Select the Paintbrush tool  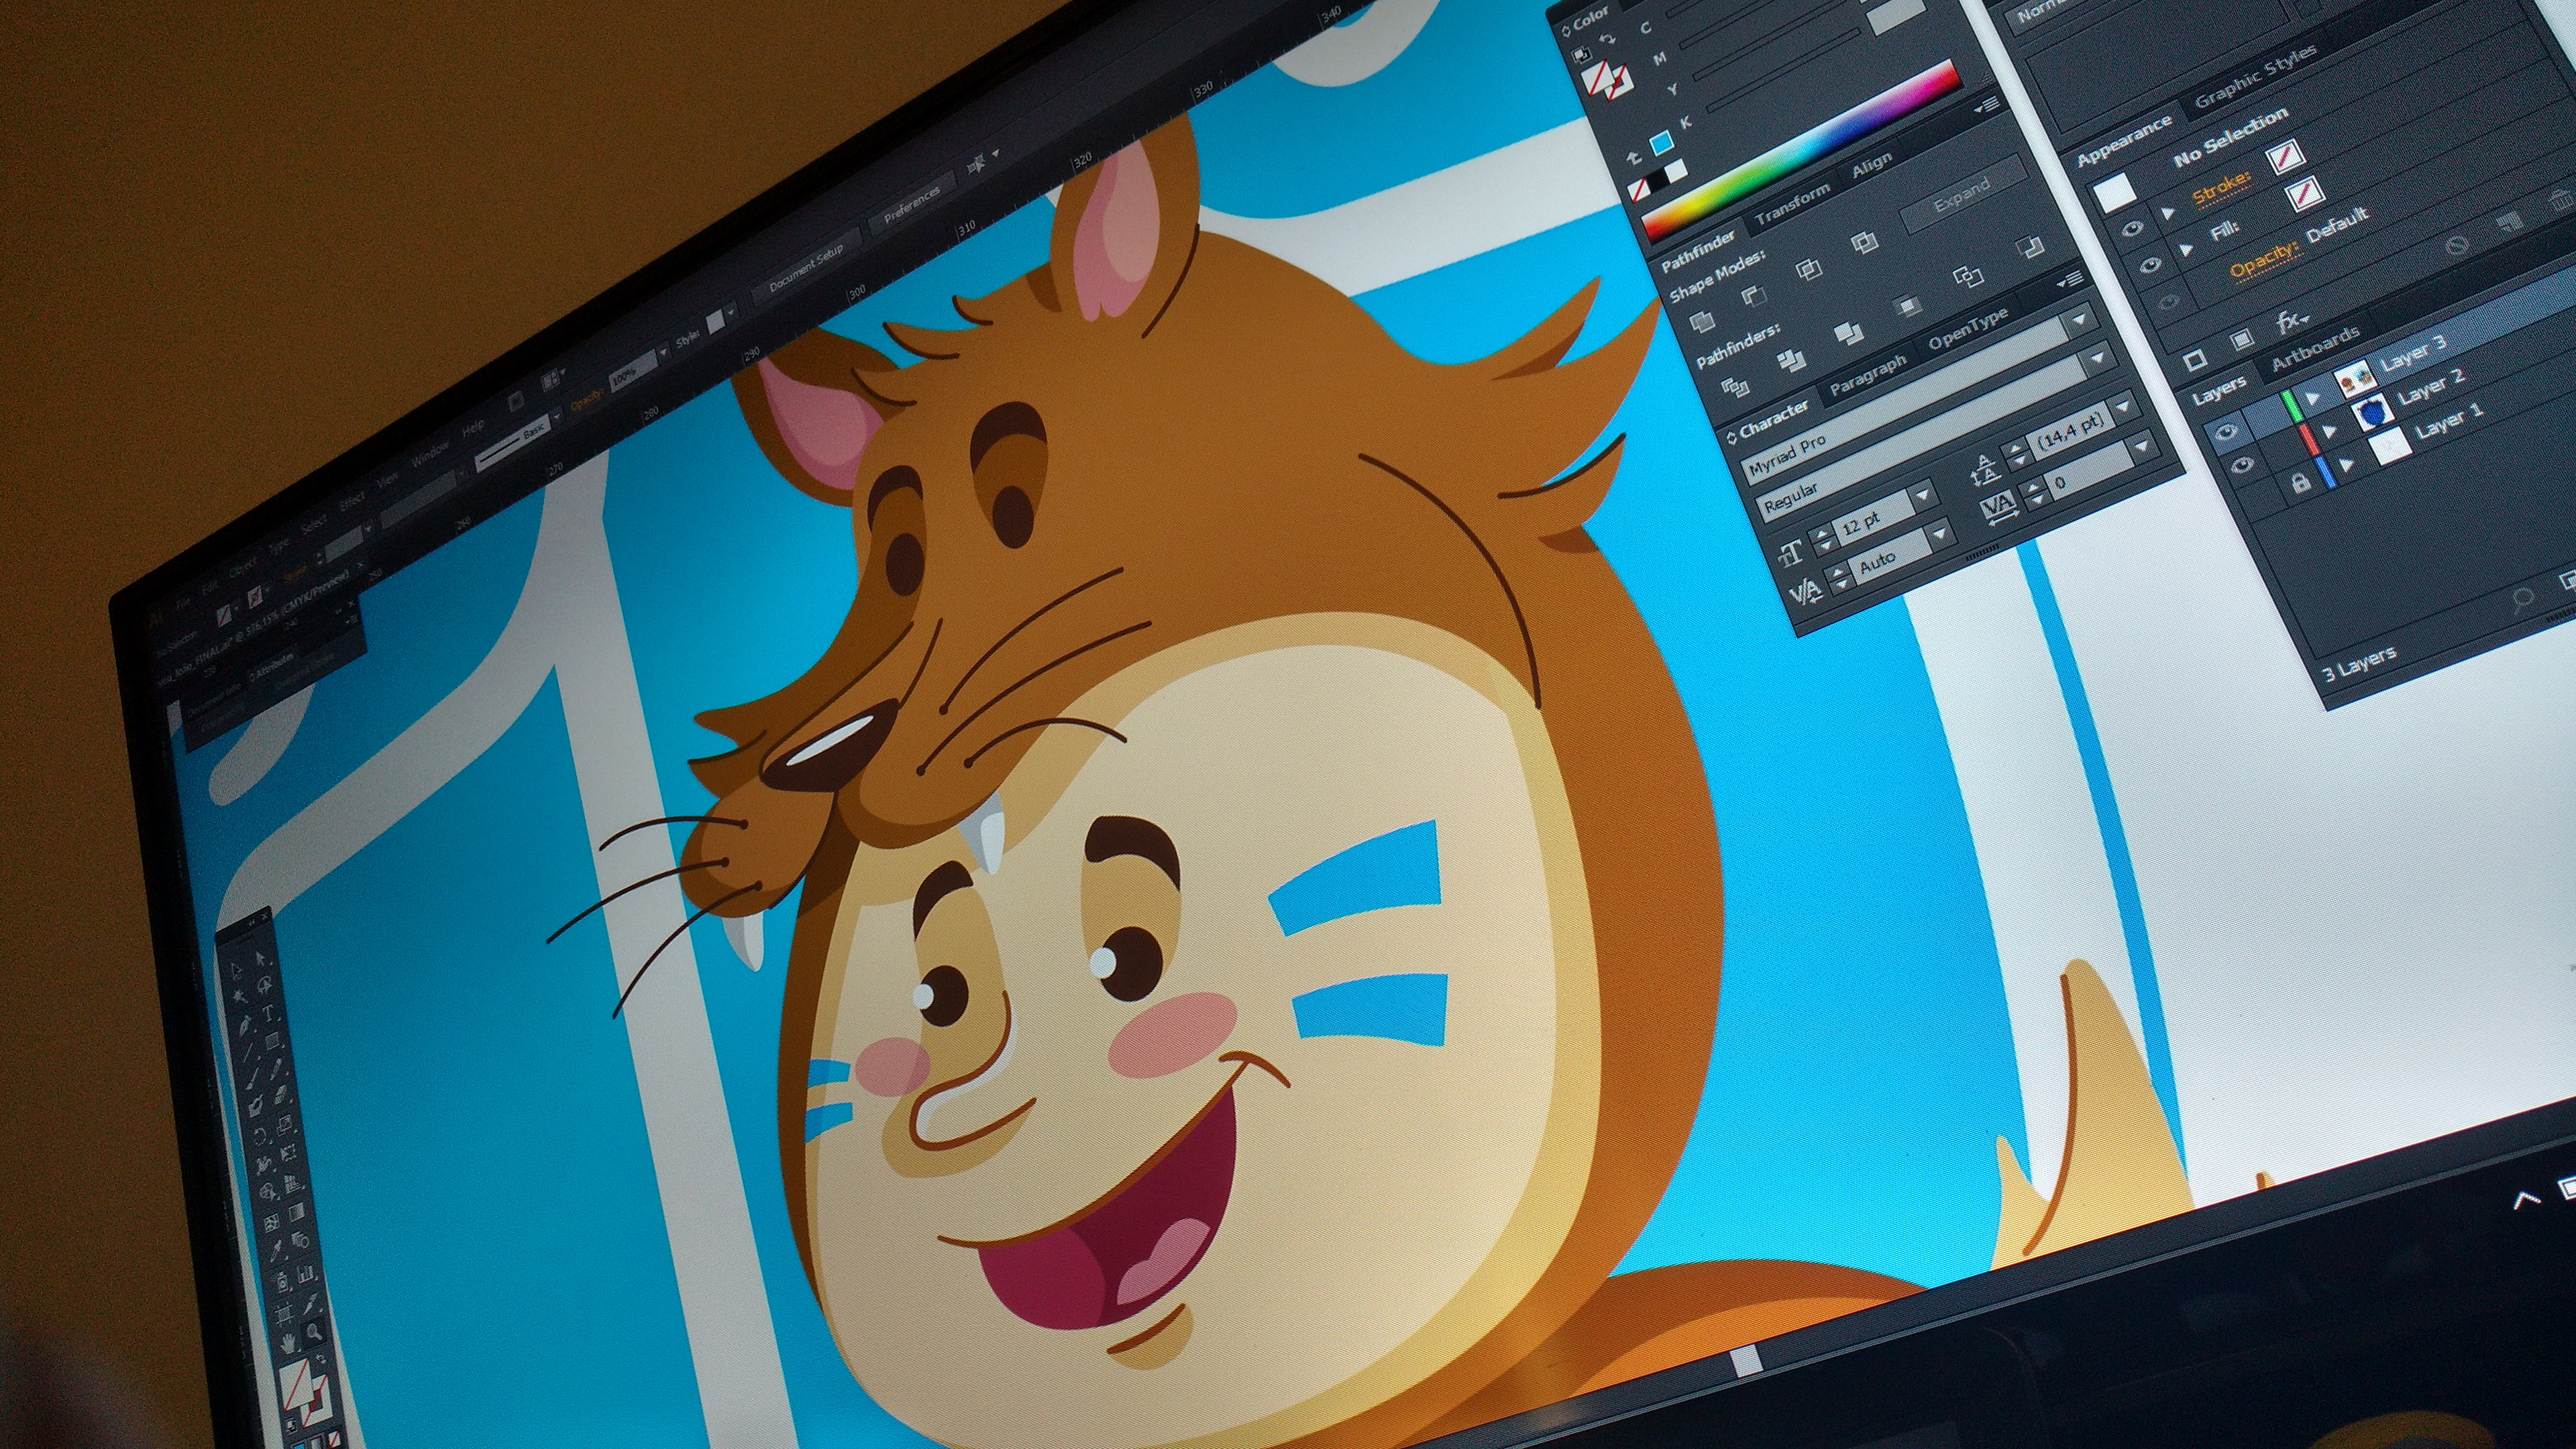253,1079
